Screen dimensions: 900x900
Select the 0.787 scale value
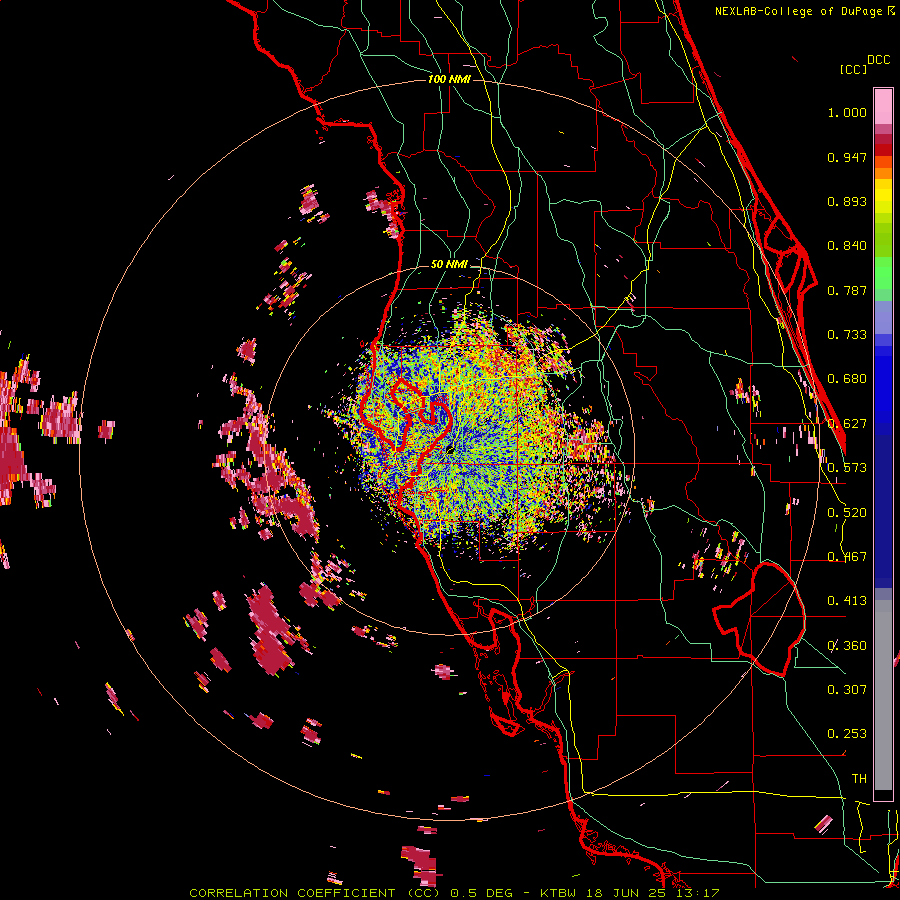point(847,290)
